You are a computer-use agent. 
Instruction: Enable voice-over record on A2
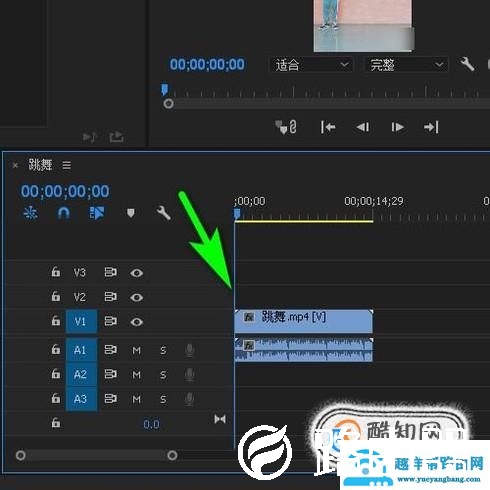(189, 375)
